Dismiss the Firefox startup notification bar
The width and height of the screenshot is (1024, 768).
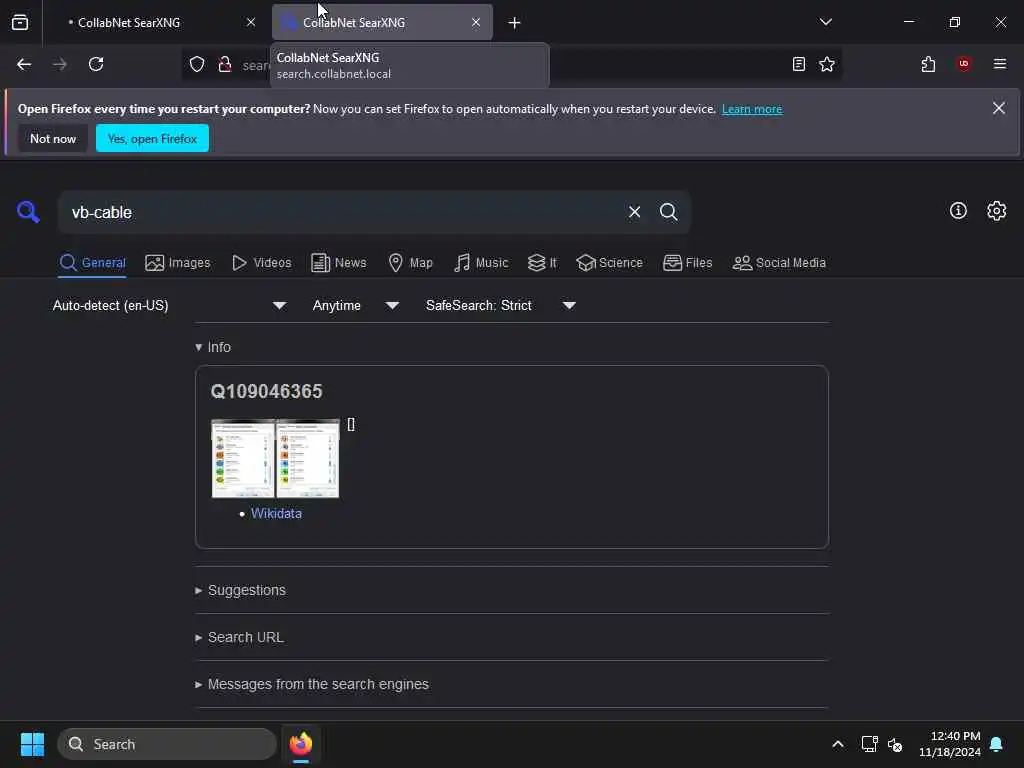click(999, 108)
